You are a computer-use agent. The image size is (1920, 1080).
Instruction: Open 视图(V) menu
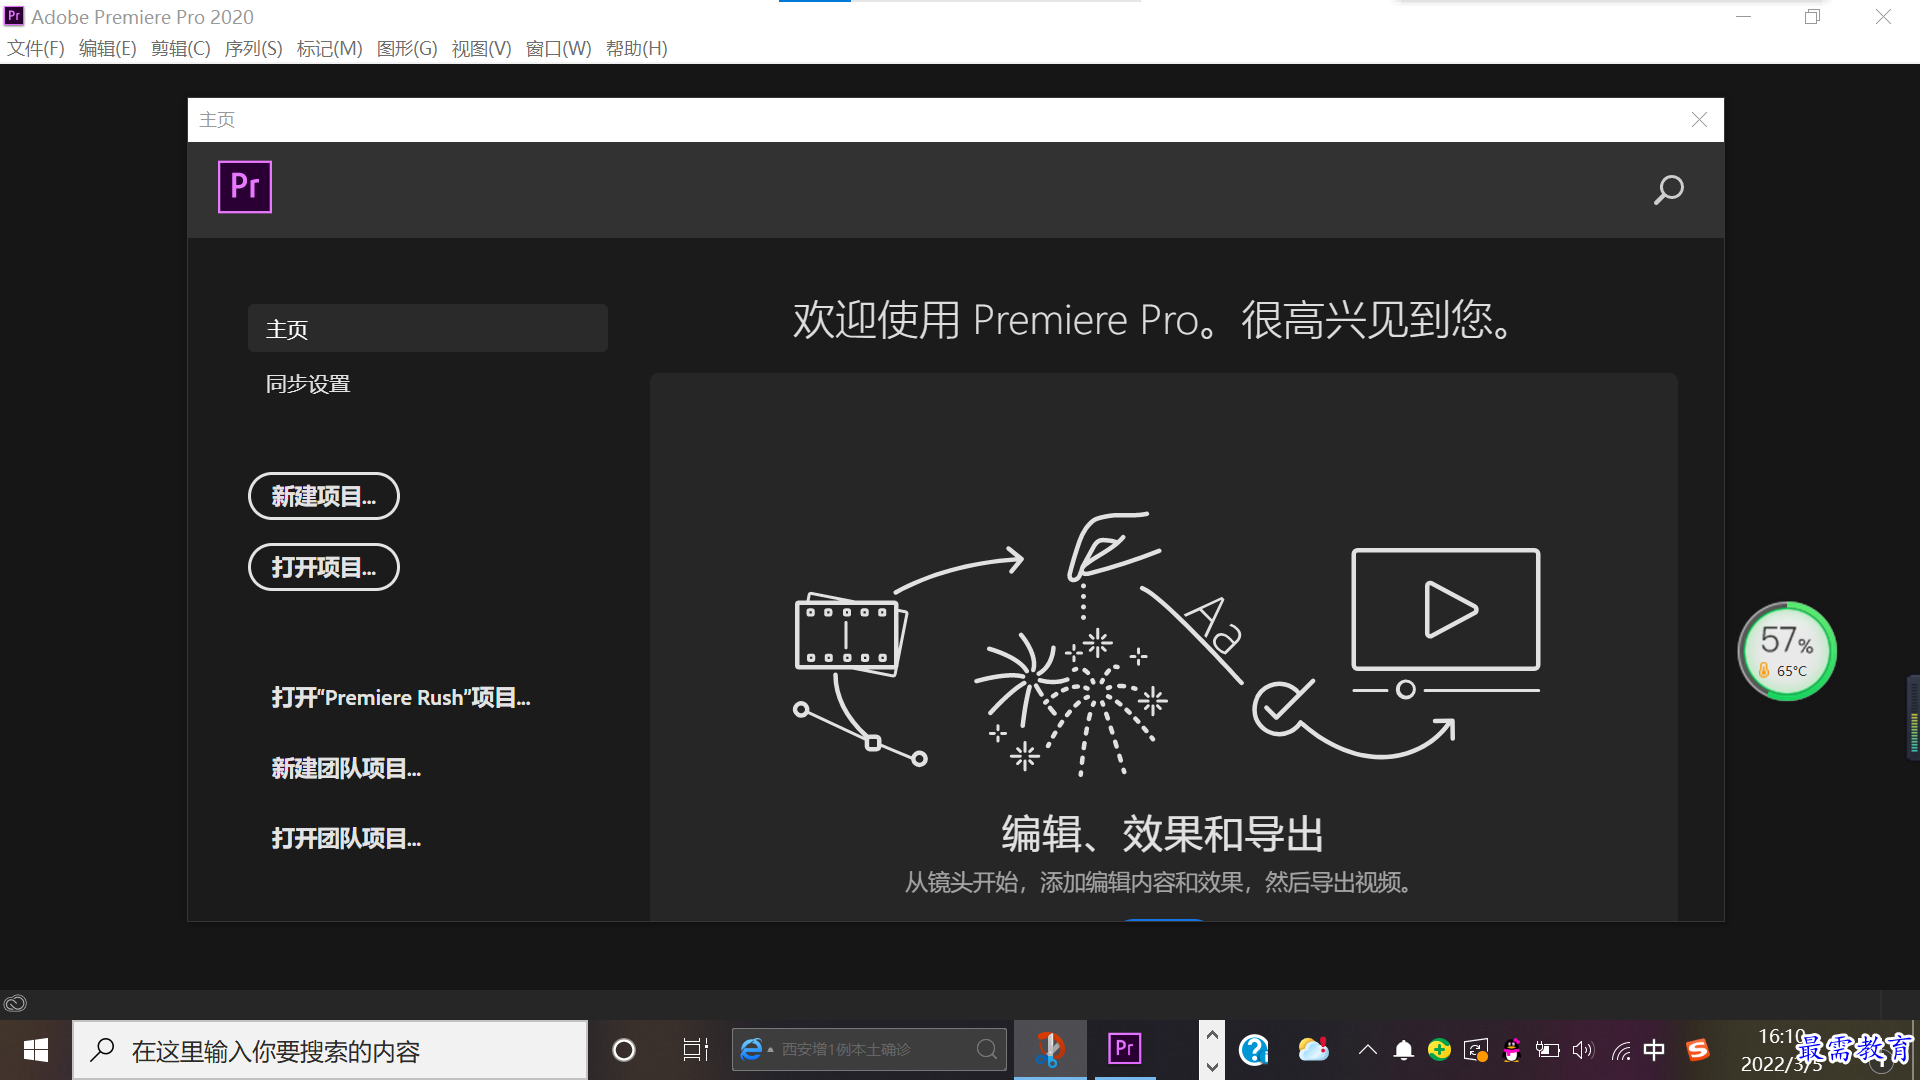482,48
